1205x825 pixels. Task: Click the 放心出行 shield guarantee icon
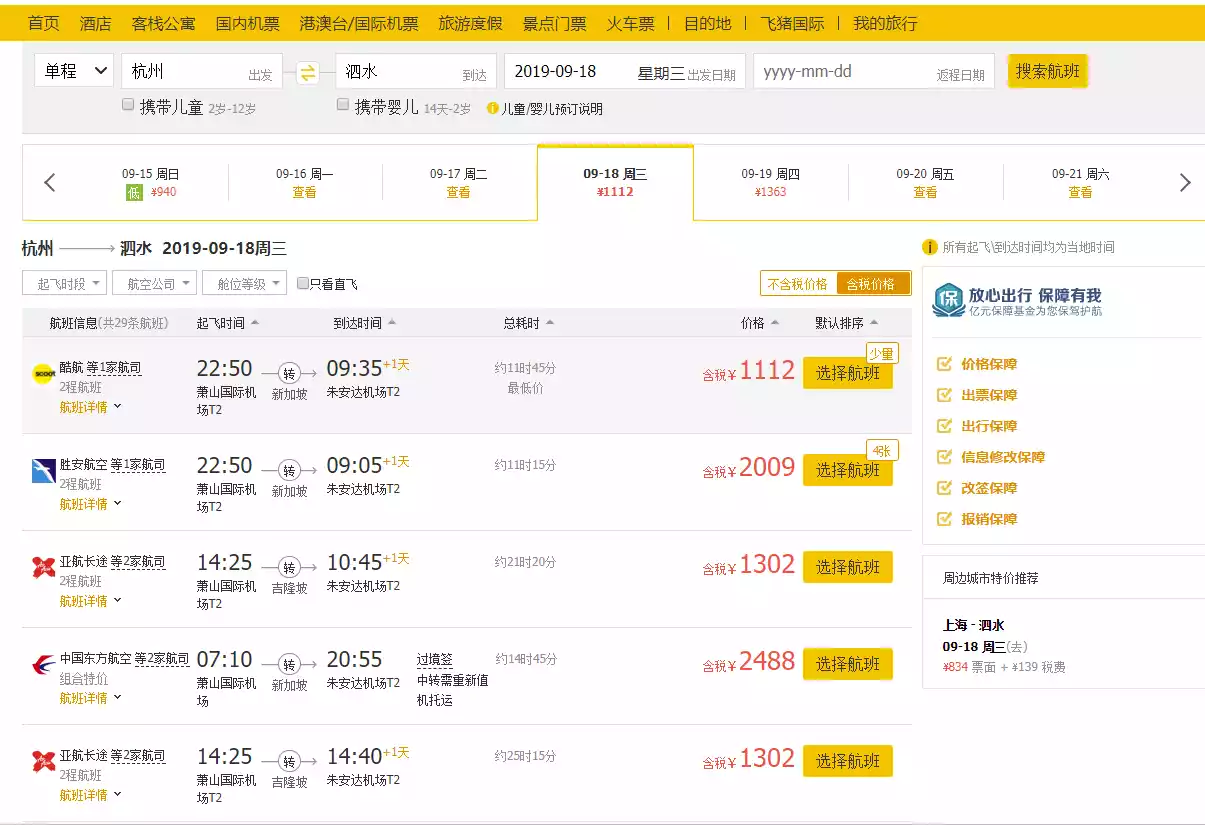[x=947, y=299]
